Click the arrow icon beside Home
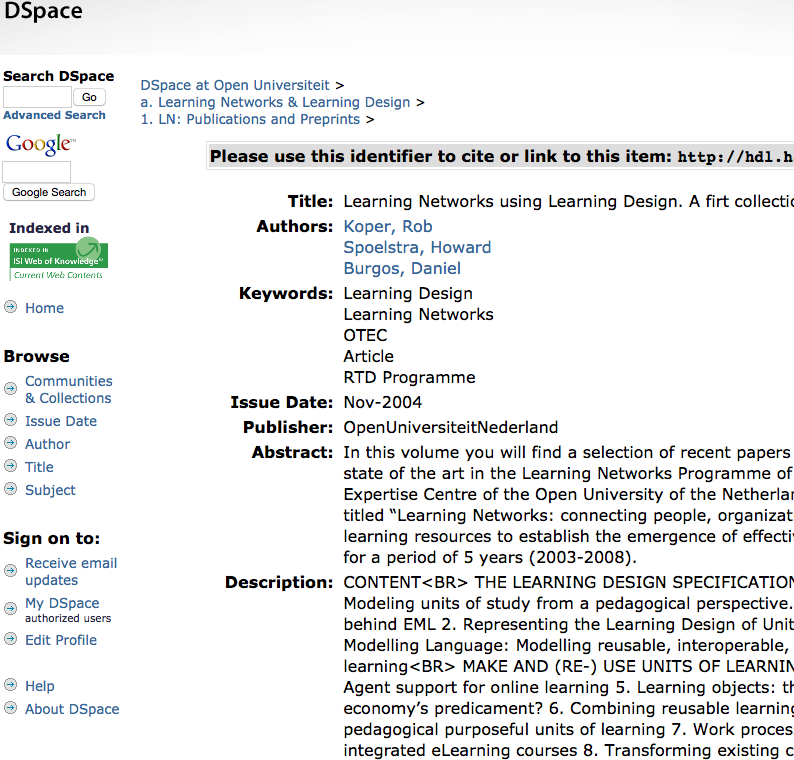Viewport: 794px width, 760px height. pyautogui.click(x=11, y=307)
